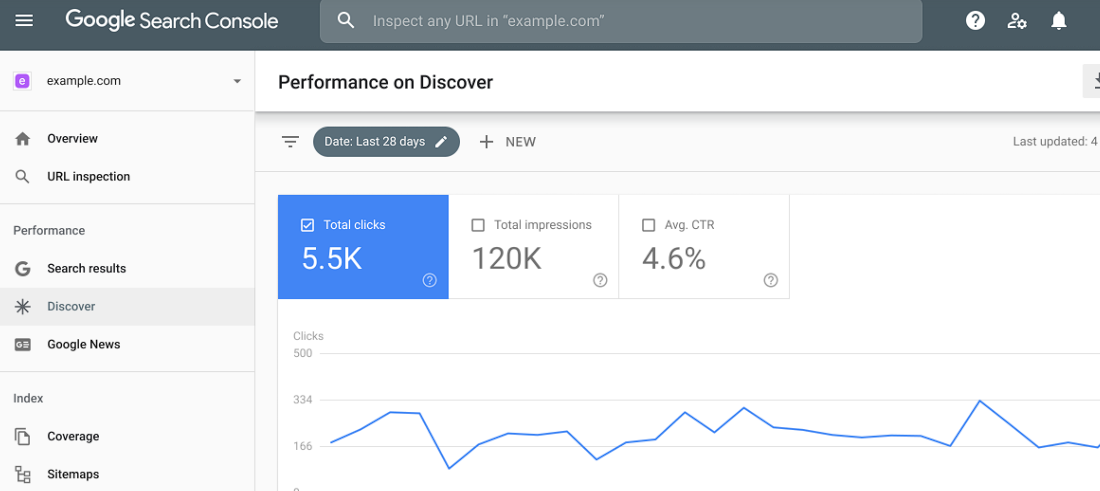This screenshot has width=1100, height=491.
Task: Click the 120K total impressions value
Action: [507, 259]
